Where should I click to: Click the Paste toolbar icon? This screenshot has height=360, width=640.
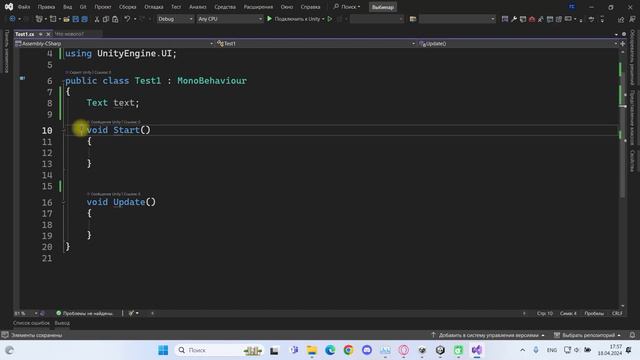115,19
